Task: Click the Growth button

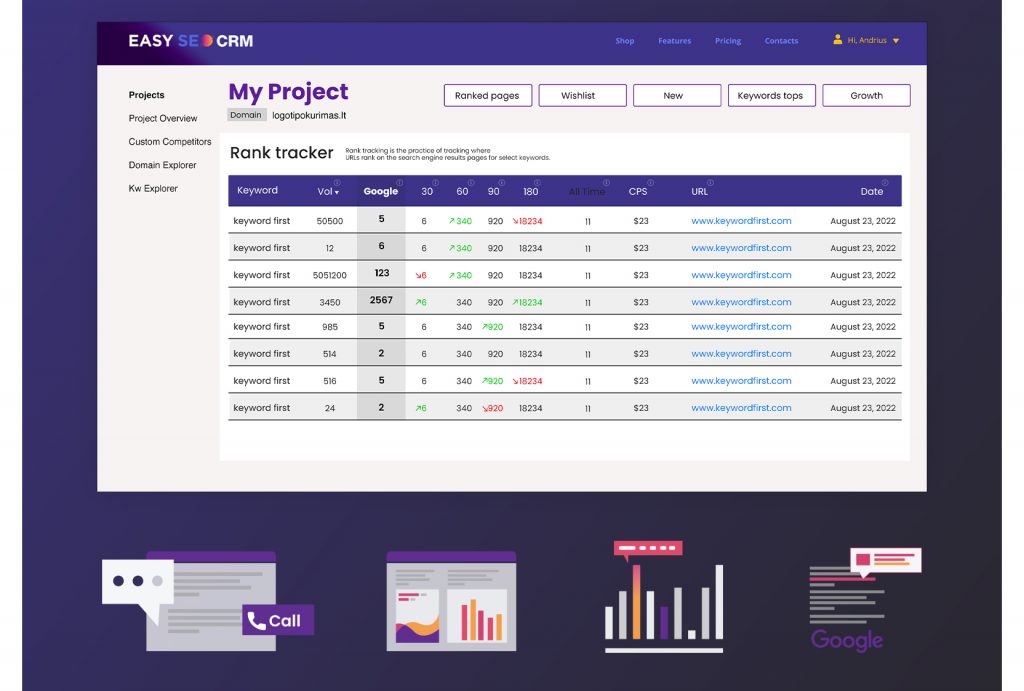Action: (867, 95)
